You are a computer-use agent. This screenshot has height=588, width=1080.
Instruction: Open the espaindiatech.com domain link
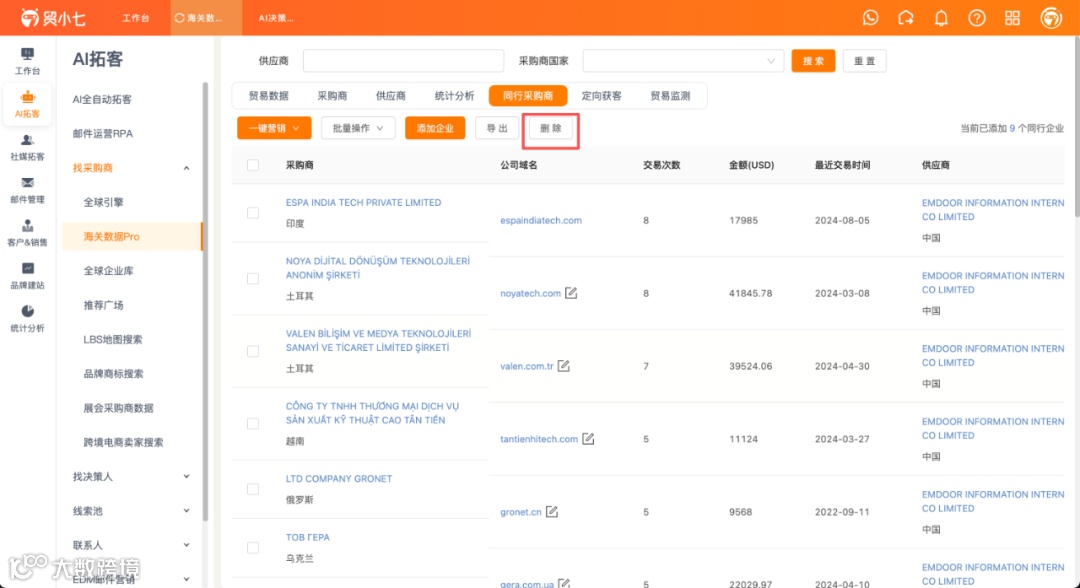[x=541, y=220]
